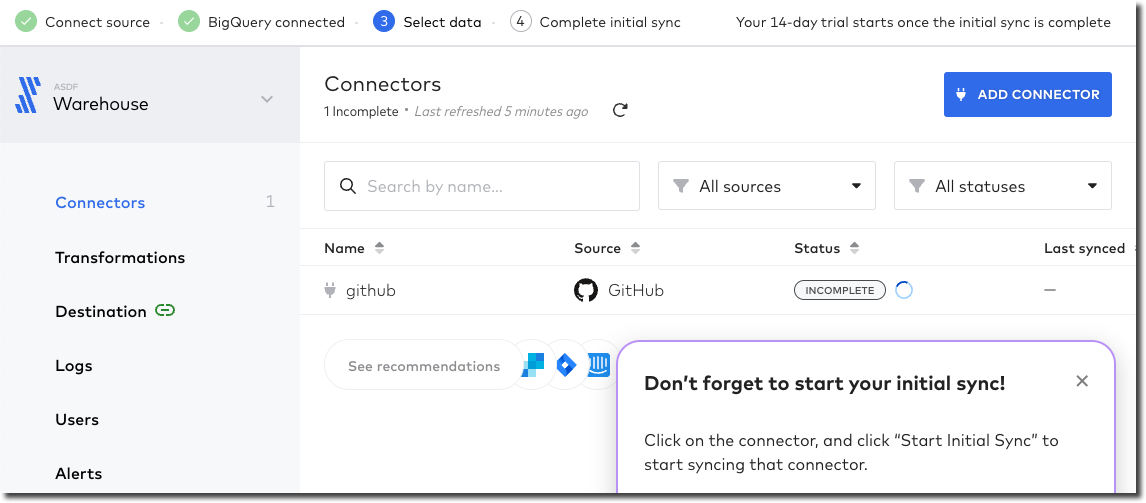This screenshot has height=503, width=1146.
Task: Click the Destination link status icon
Action: [166, 311]
